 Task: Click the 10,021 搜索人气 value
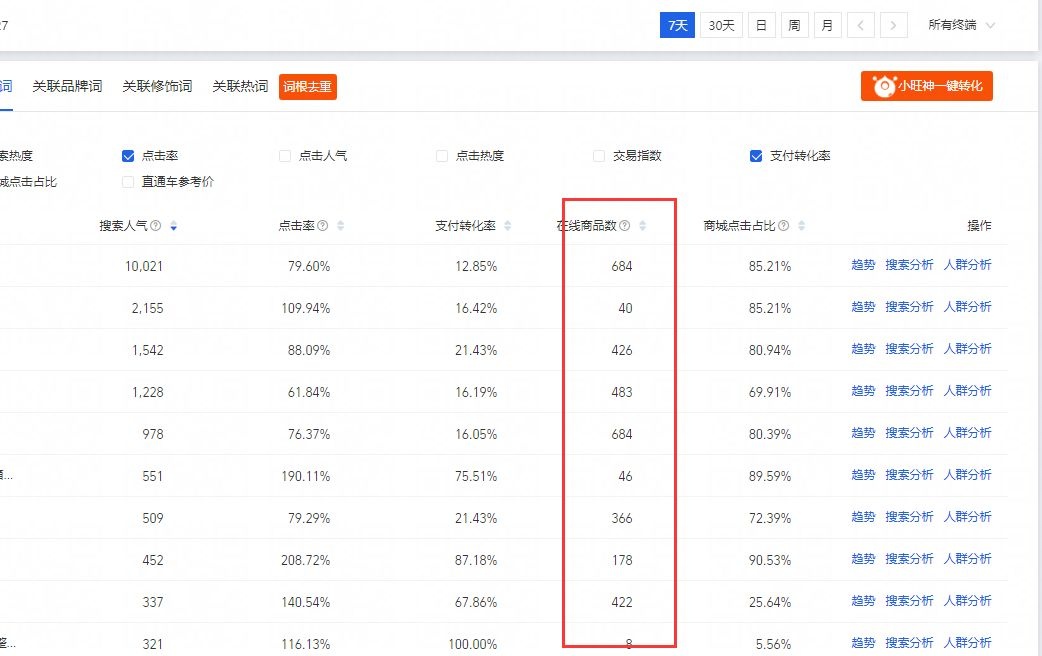(x=144, y=267)
